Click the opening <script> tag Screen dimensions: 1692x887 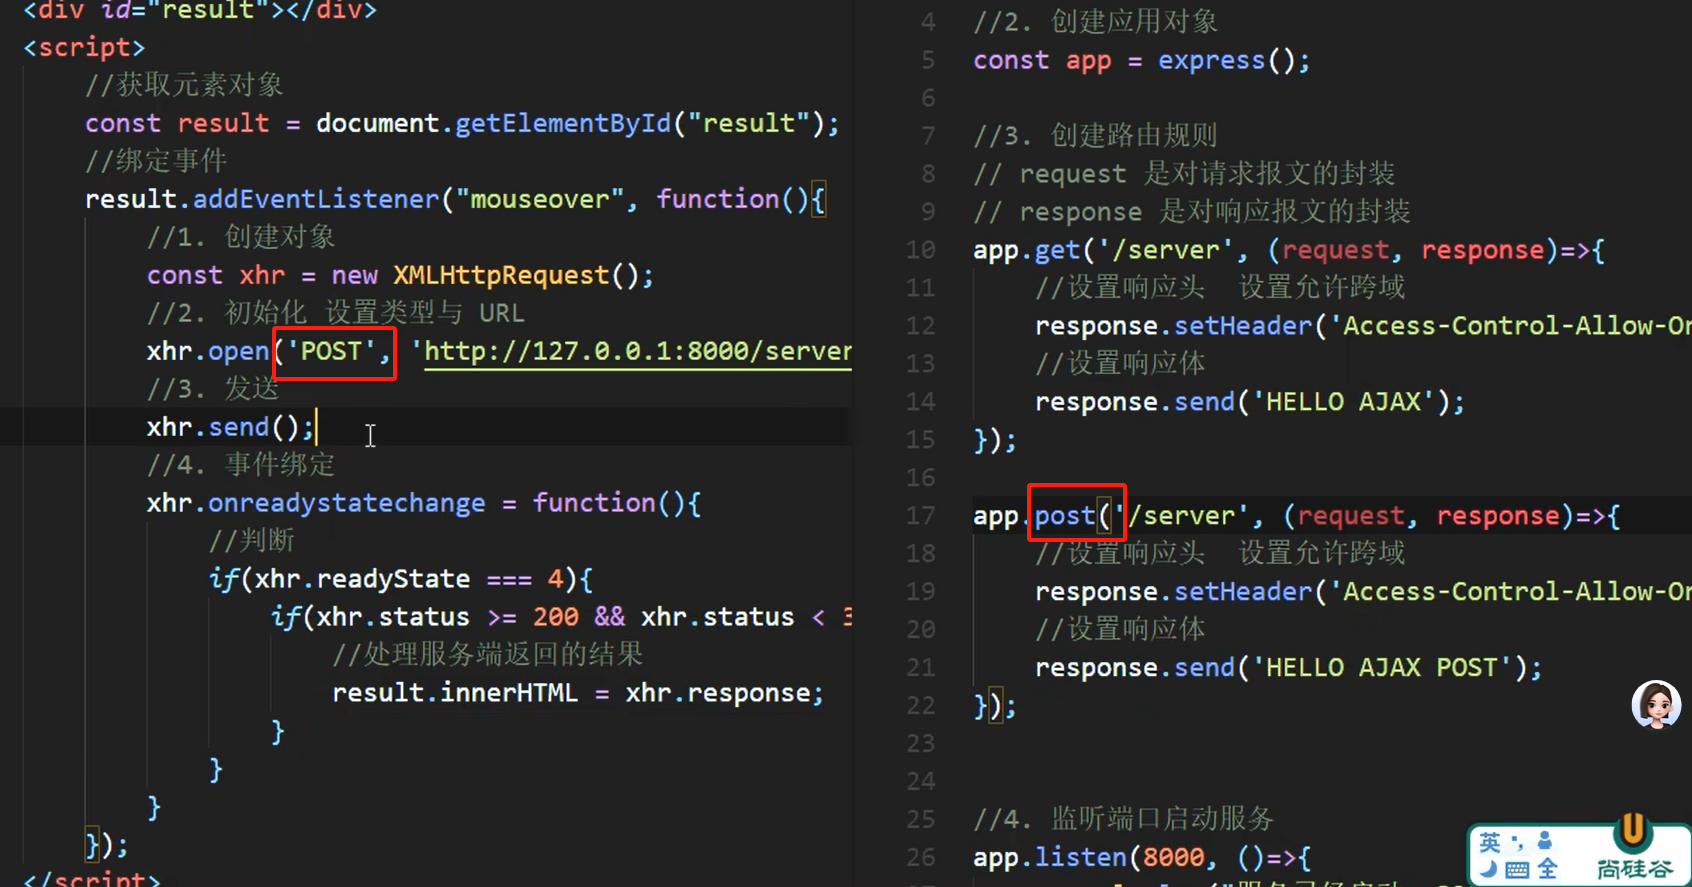(x=84, y=47)
